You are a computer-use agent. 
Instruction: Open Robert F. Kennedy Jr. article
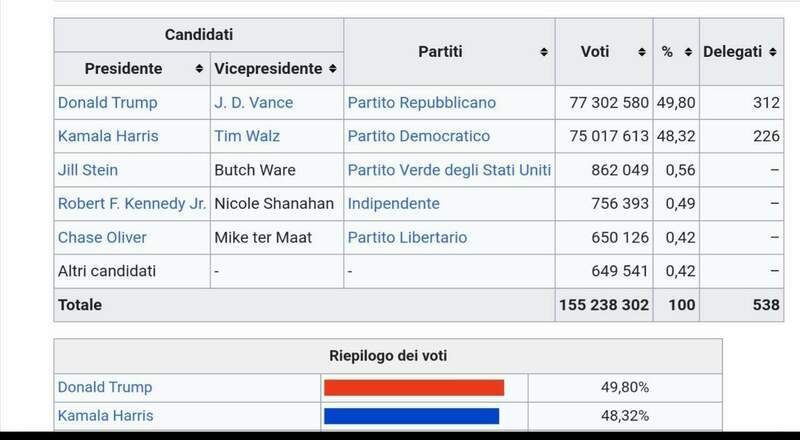[132, 203]
